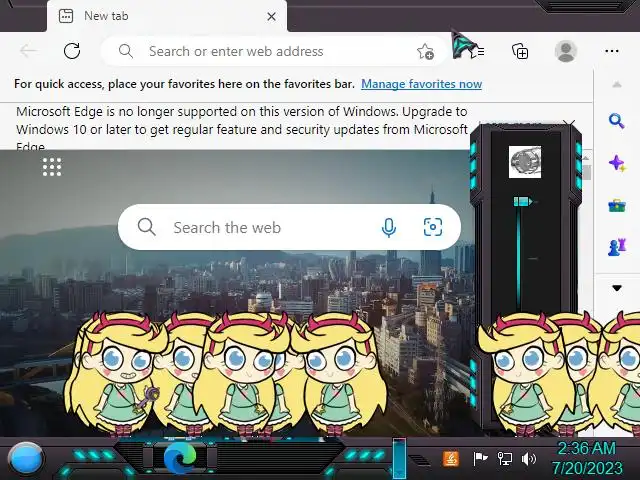Open Java tray icon
640x480 pixels.
[x=451, y=459]
